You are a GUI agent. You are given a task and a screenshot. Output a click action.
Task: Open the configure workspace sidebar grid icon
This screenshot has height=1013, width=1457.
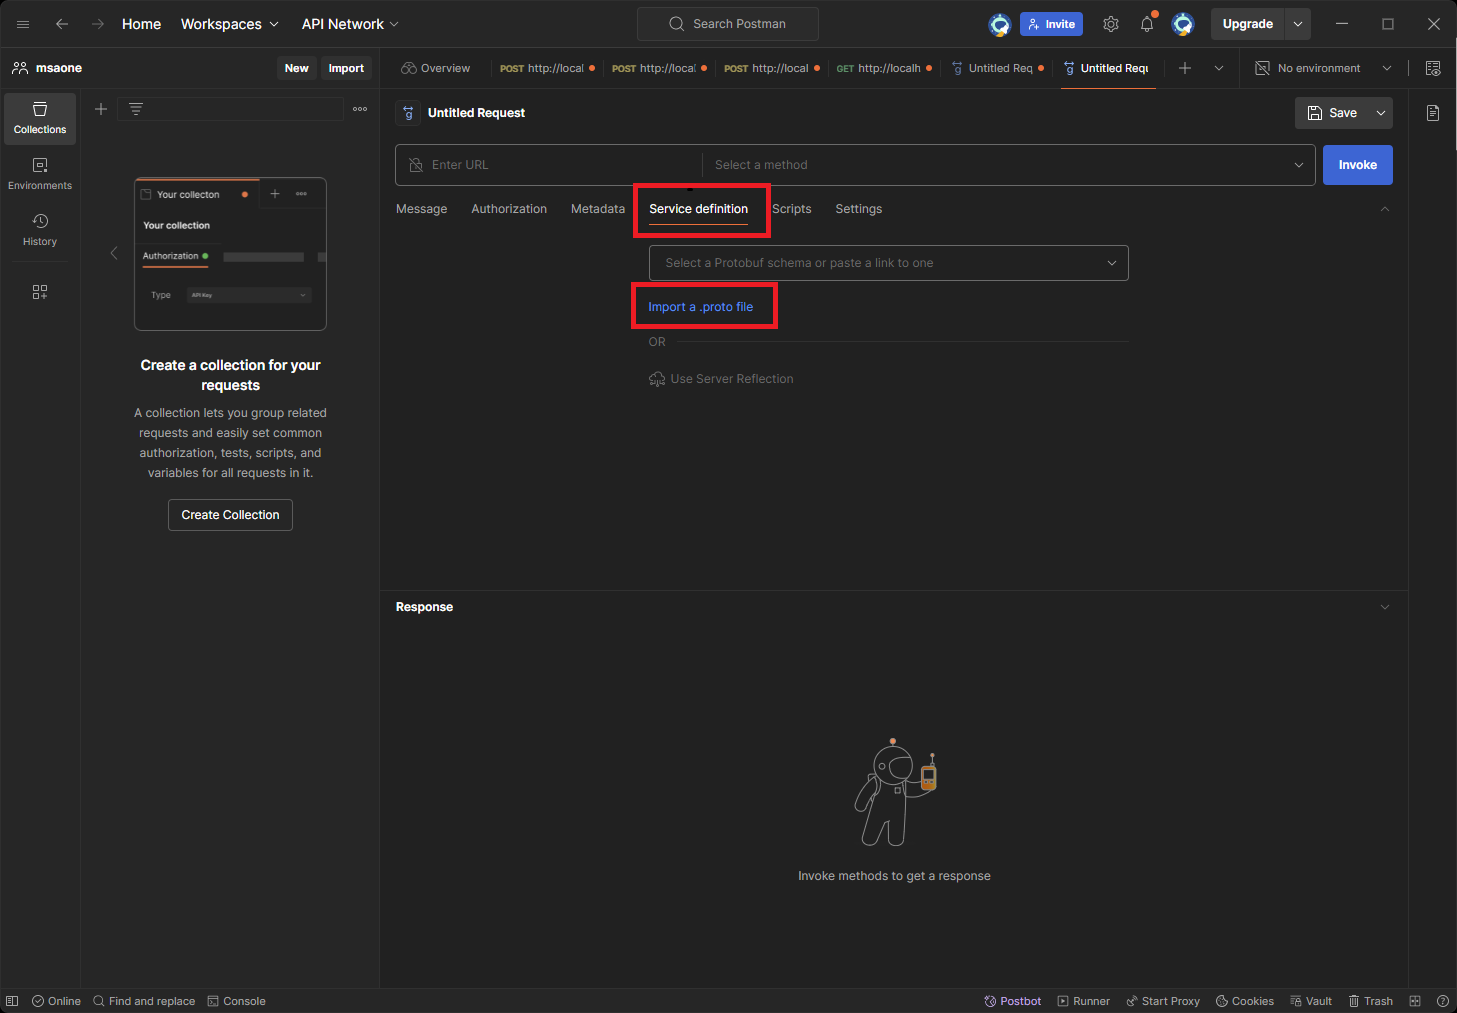40,292
